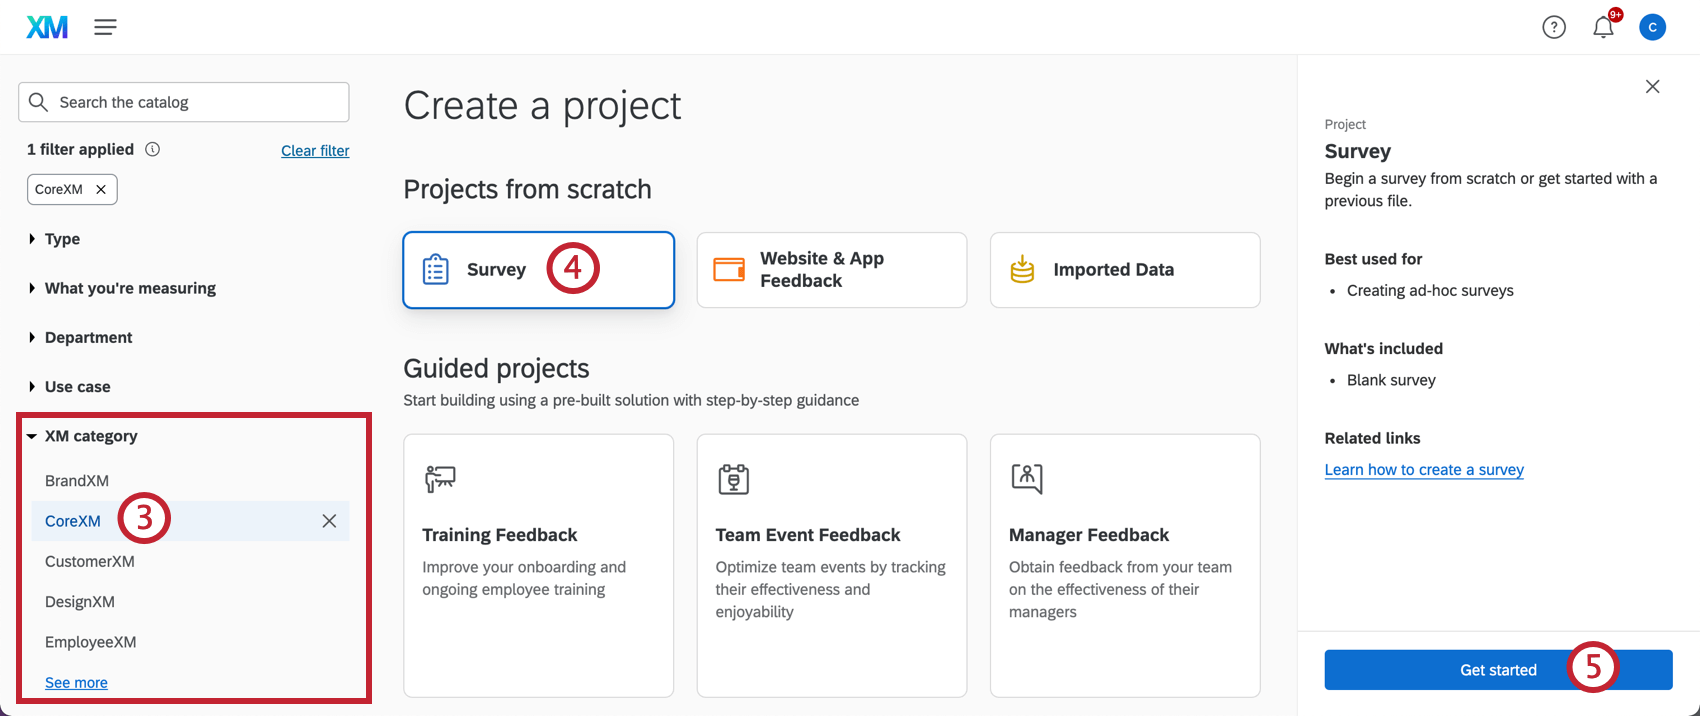
Task: Click the XM logo
Action: point(47,27)
